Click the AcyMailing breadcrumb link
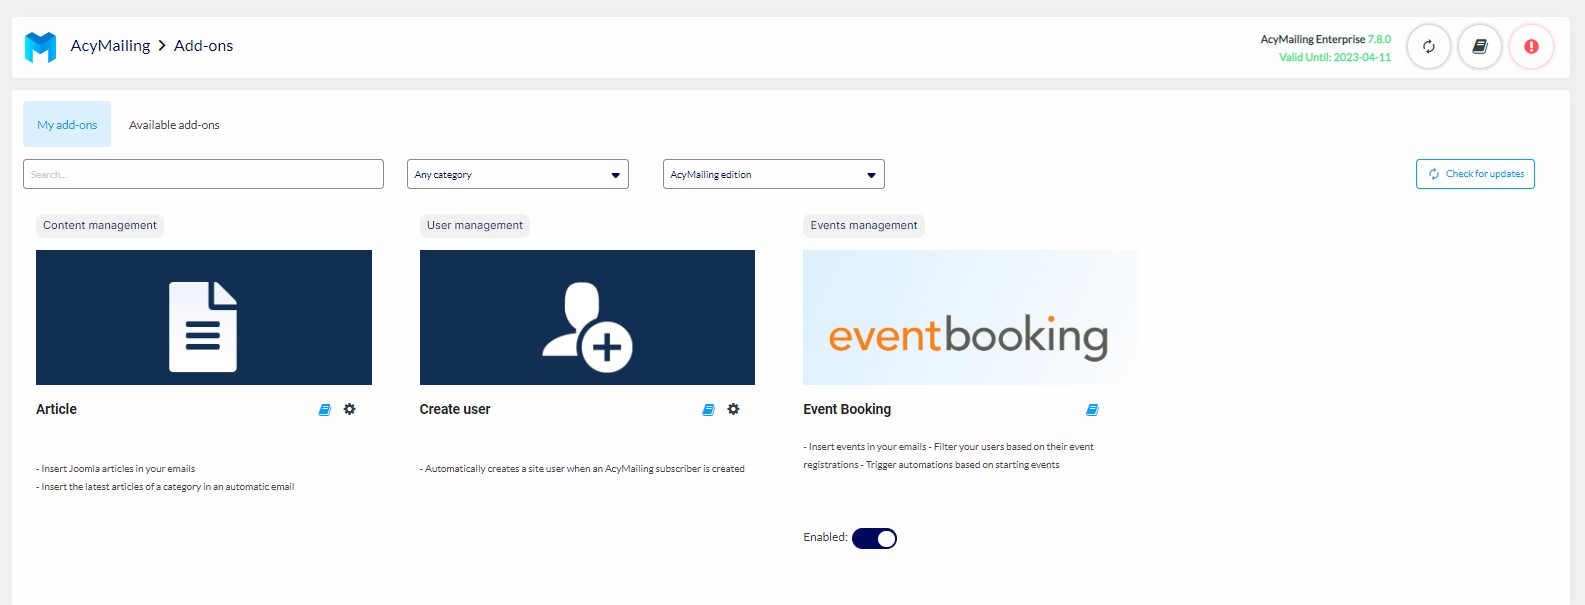Image resolution: width=1585 pixels, height=605 pixels. click(x=110, y=46)
